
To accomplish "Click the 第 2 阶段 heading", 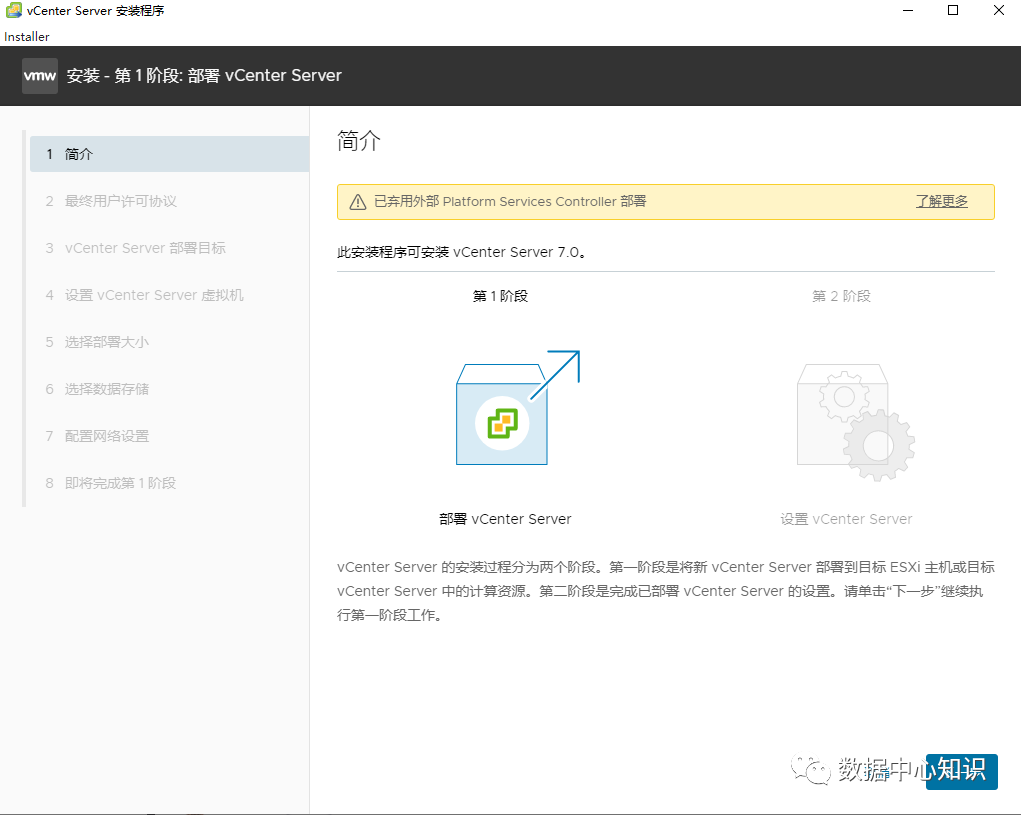I will (x=841, y=296).
